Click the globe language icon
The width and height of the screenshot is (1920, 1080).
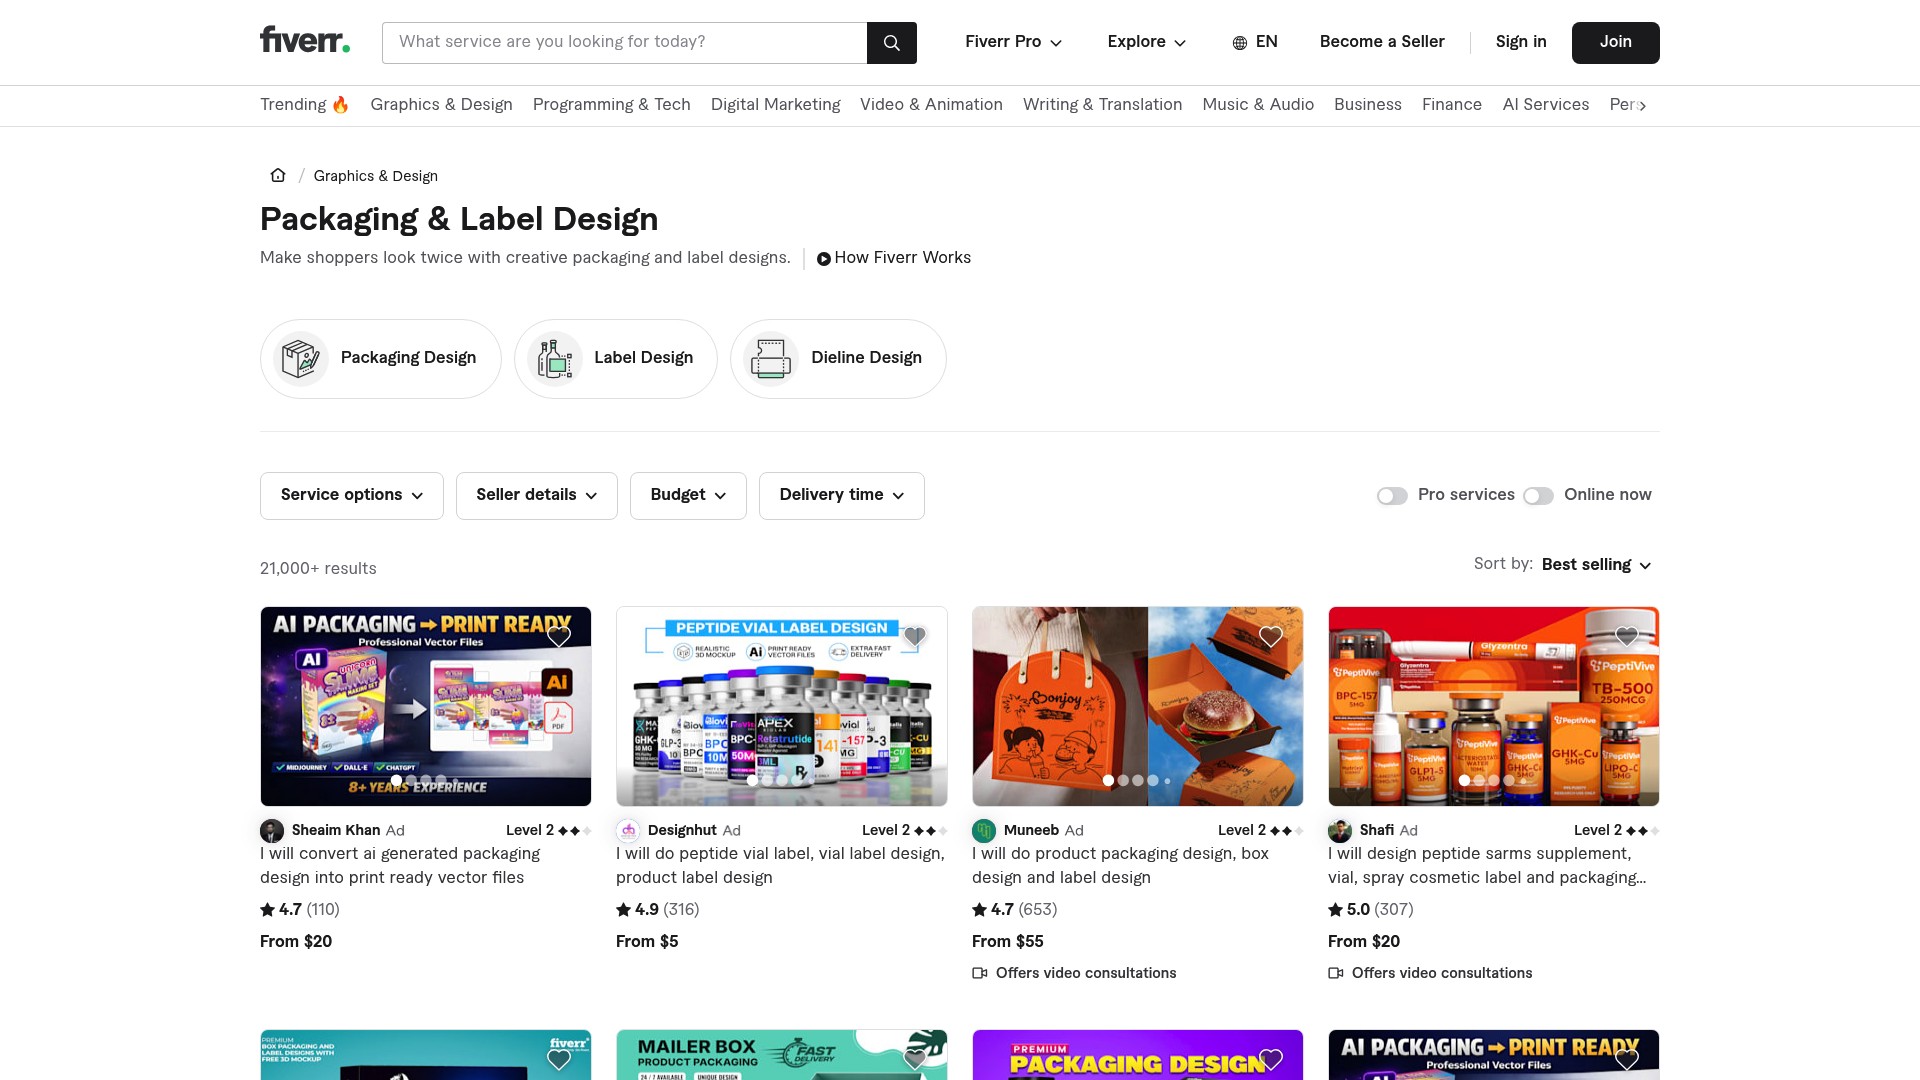click(x=1240, y=43)
